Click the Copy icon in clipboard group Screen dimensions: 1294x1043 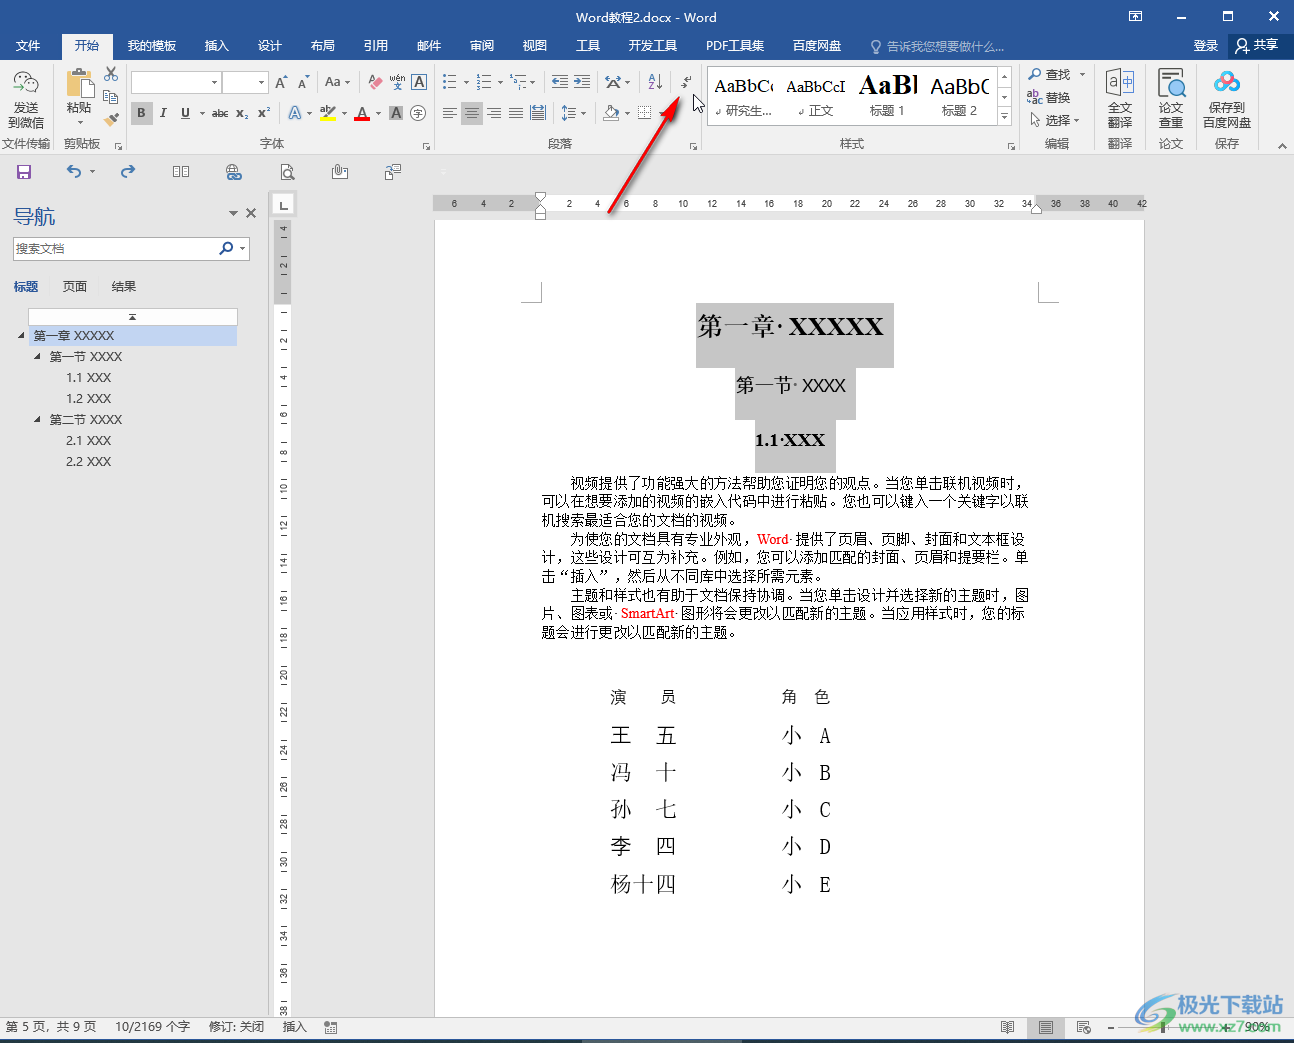111,97
